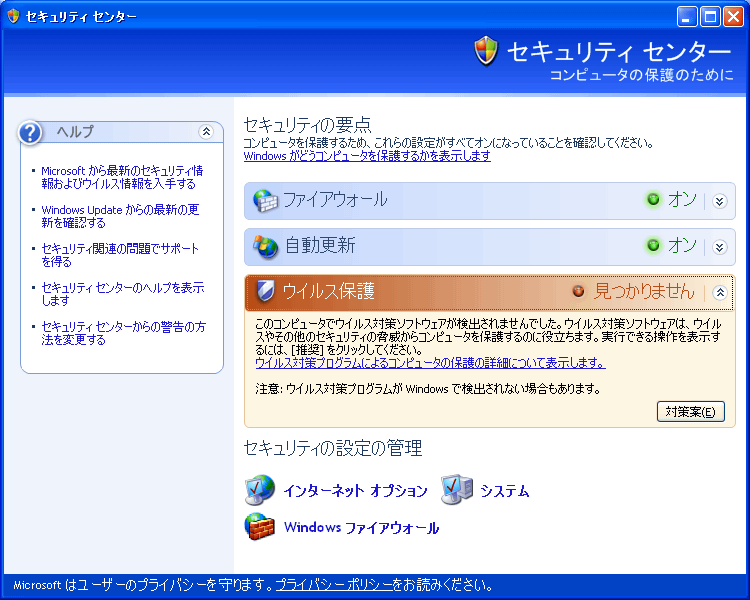Open セキュリティ センターからの警告の方法を変更する link
The height and width of the screenshot is (600, 750).
click(x=123, y=333)
